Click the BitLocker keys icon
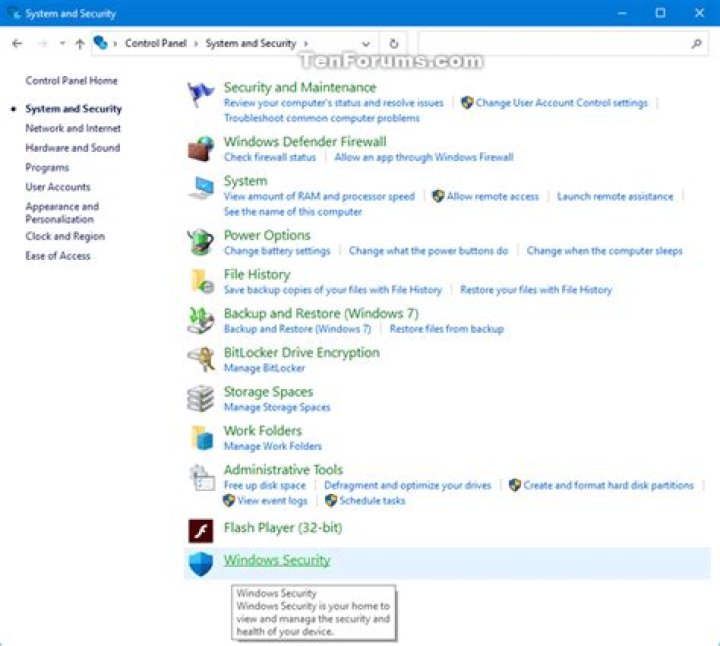 pos(201,359)
